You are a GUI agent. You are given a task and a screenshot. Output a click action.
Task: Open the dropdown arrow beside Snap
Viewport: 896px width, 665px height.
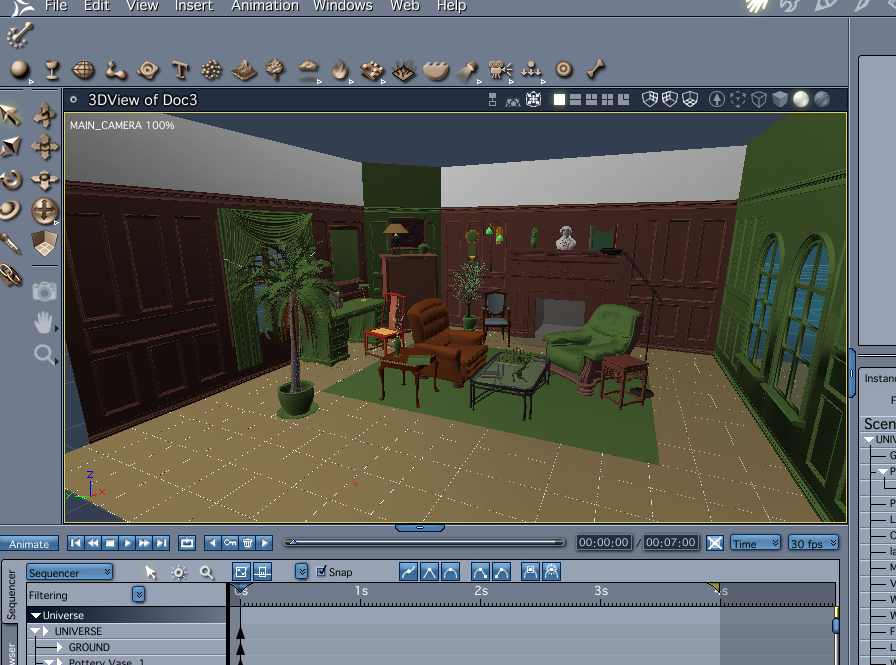click(x=301, y=571)
